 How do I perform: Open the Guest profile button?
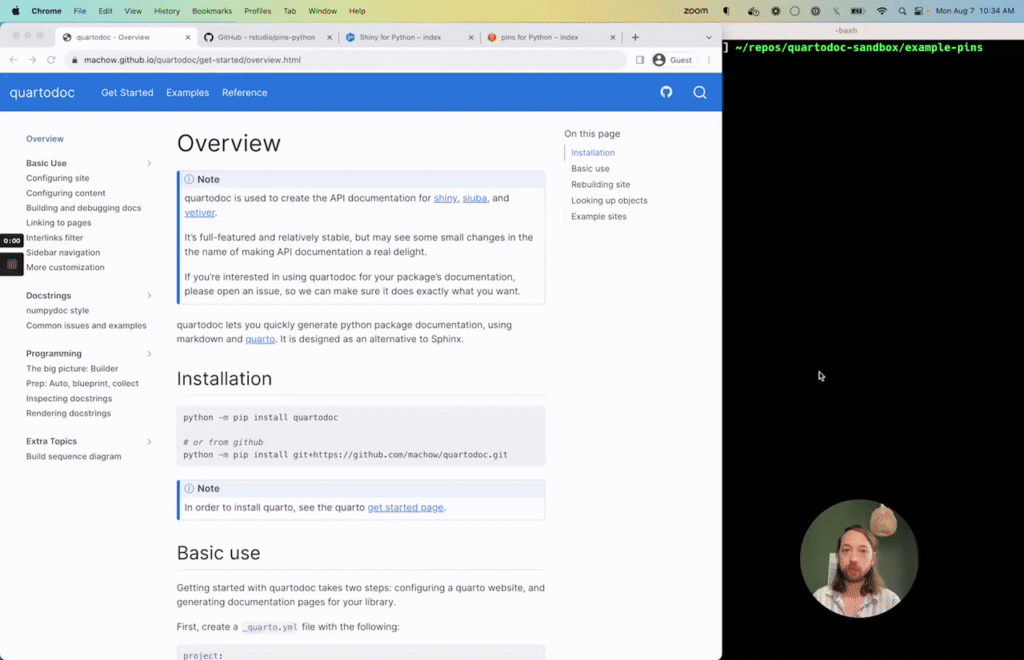tap(673, 60)
